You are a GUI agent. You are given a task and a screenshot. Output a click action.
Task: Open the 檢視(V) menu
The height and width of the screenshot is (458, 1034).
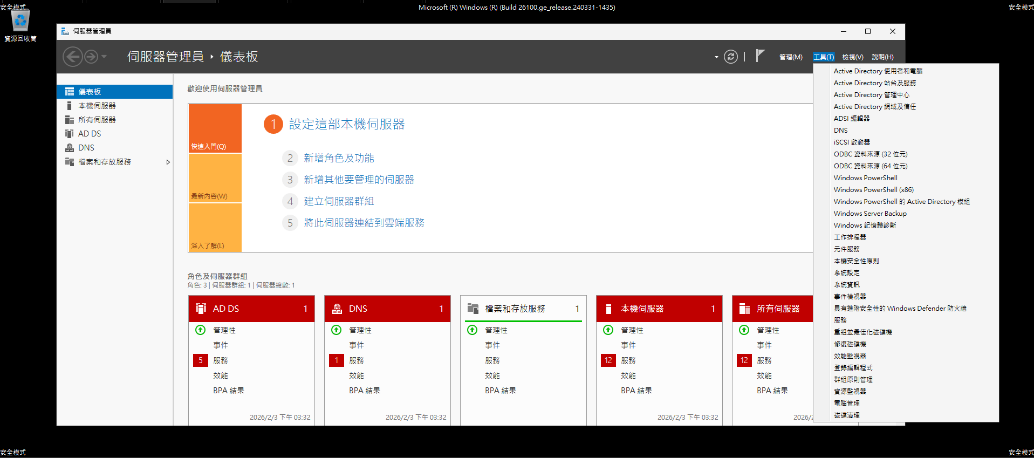[x=853, y=57]
